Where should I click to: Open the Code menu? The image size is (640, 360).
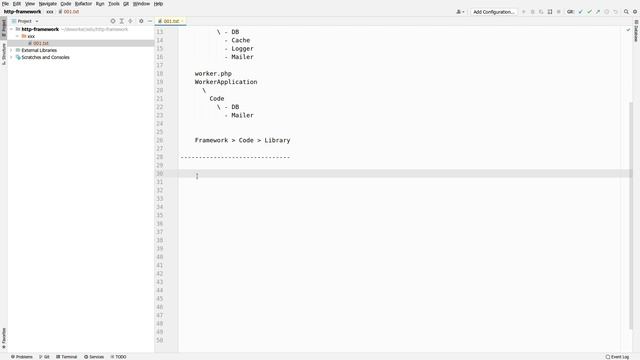(x=66, y=4)
